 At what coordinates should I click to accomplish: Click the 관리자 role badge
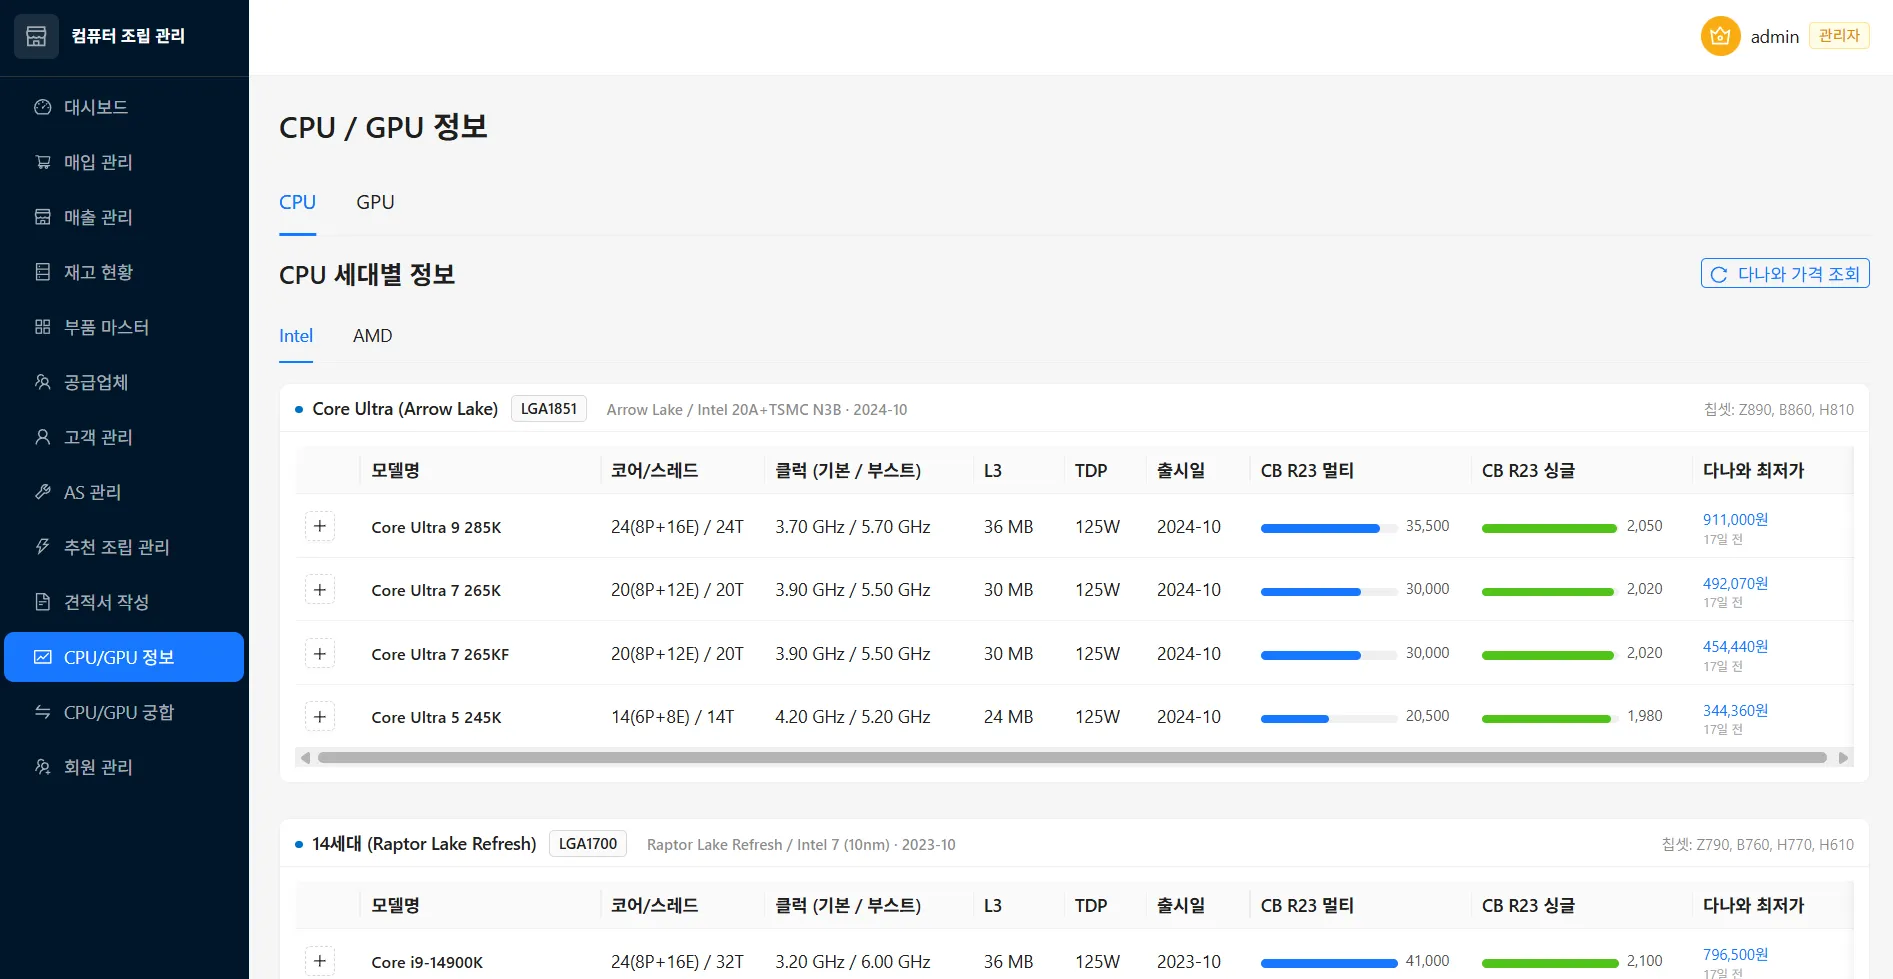pyautogui.click(x=1839, y=36)
